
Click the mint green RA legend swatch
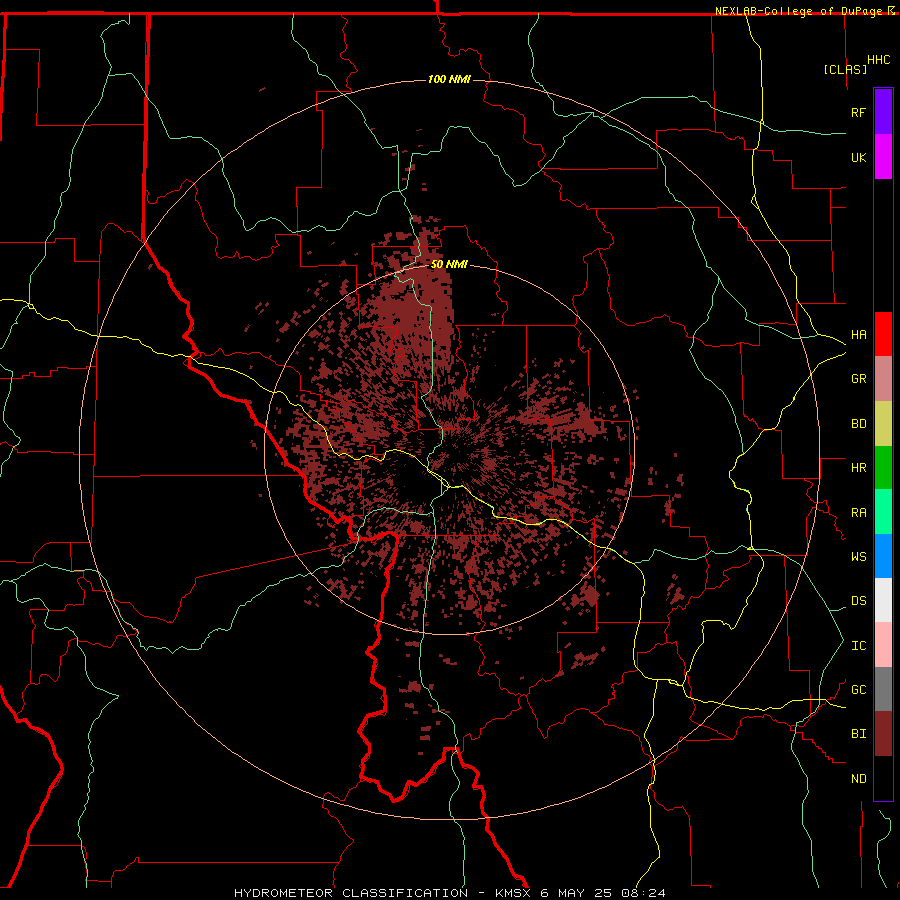coord(883,512)
